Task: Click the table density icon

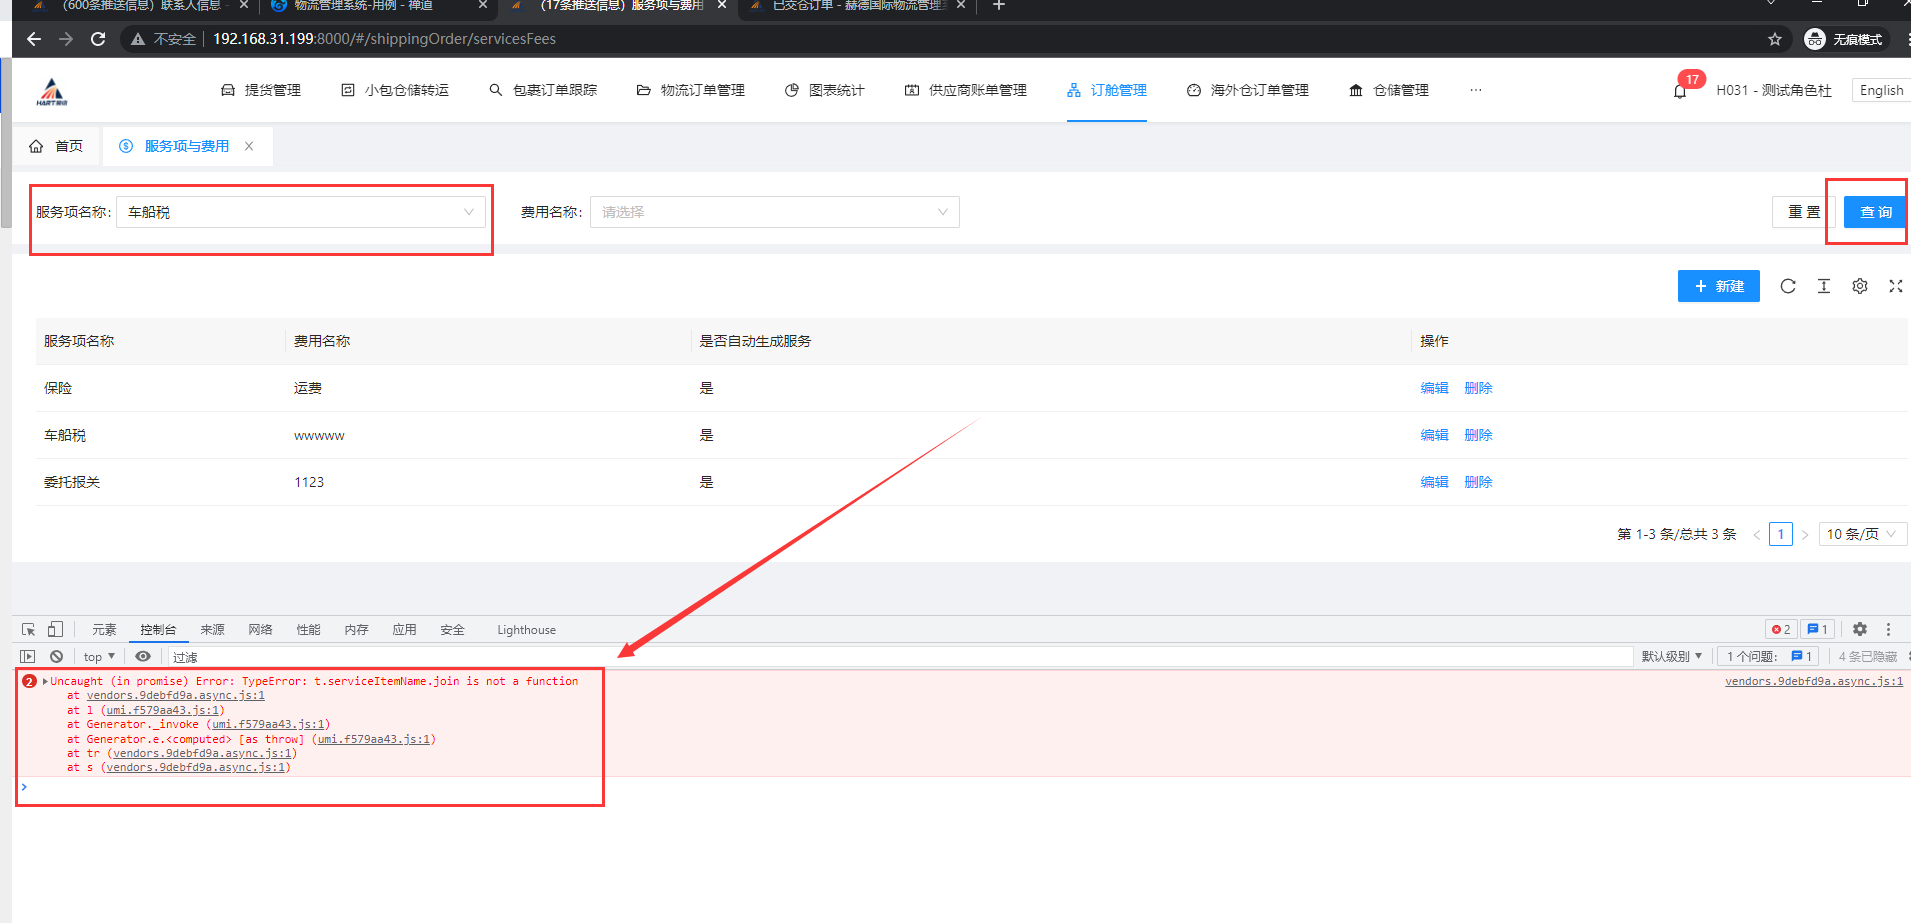Action: 1824,286
